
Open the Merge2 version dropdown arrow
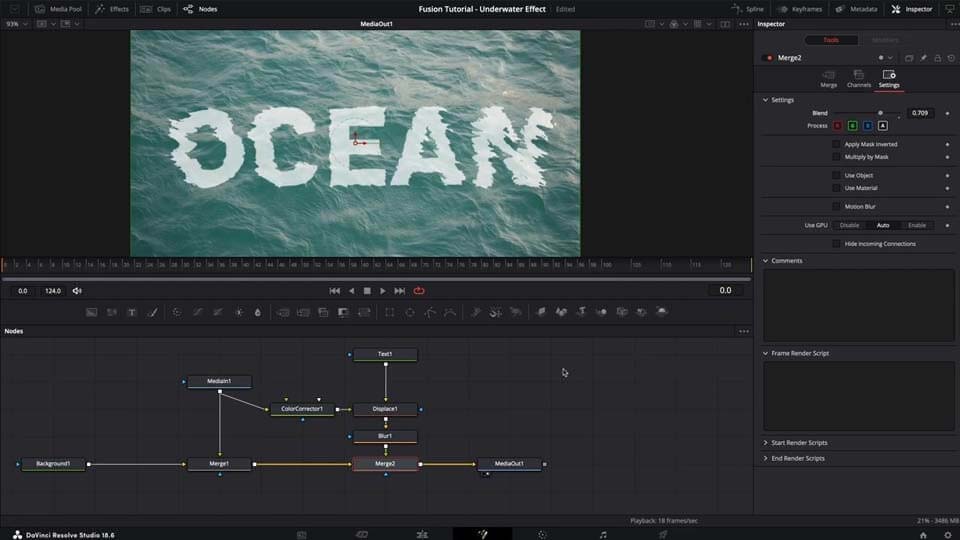[x=890, y=58]
